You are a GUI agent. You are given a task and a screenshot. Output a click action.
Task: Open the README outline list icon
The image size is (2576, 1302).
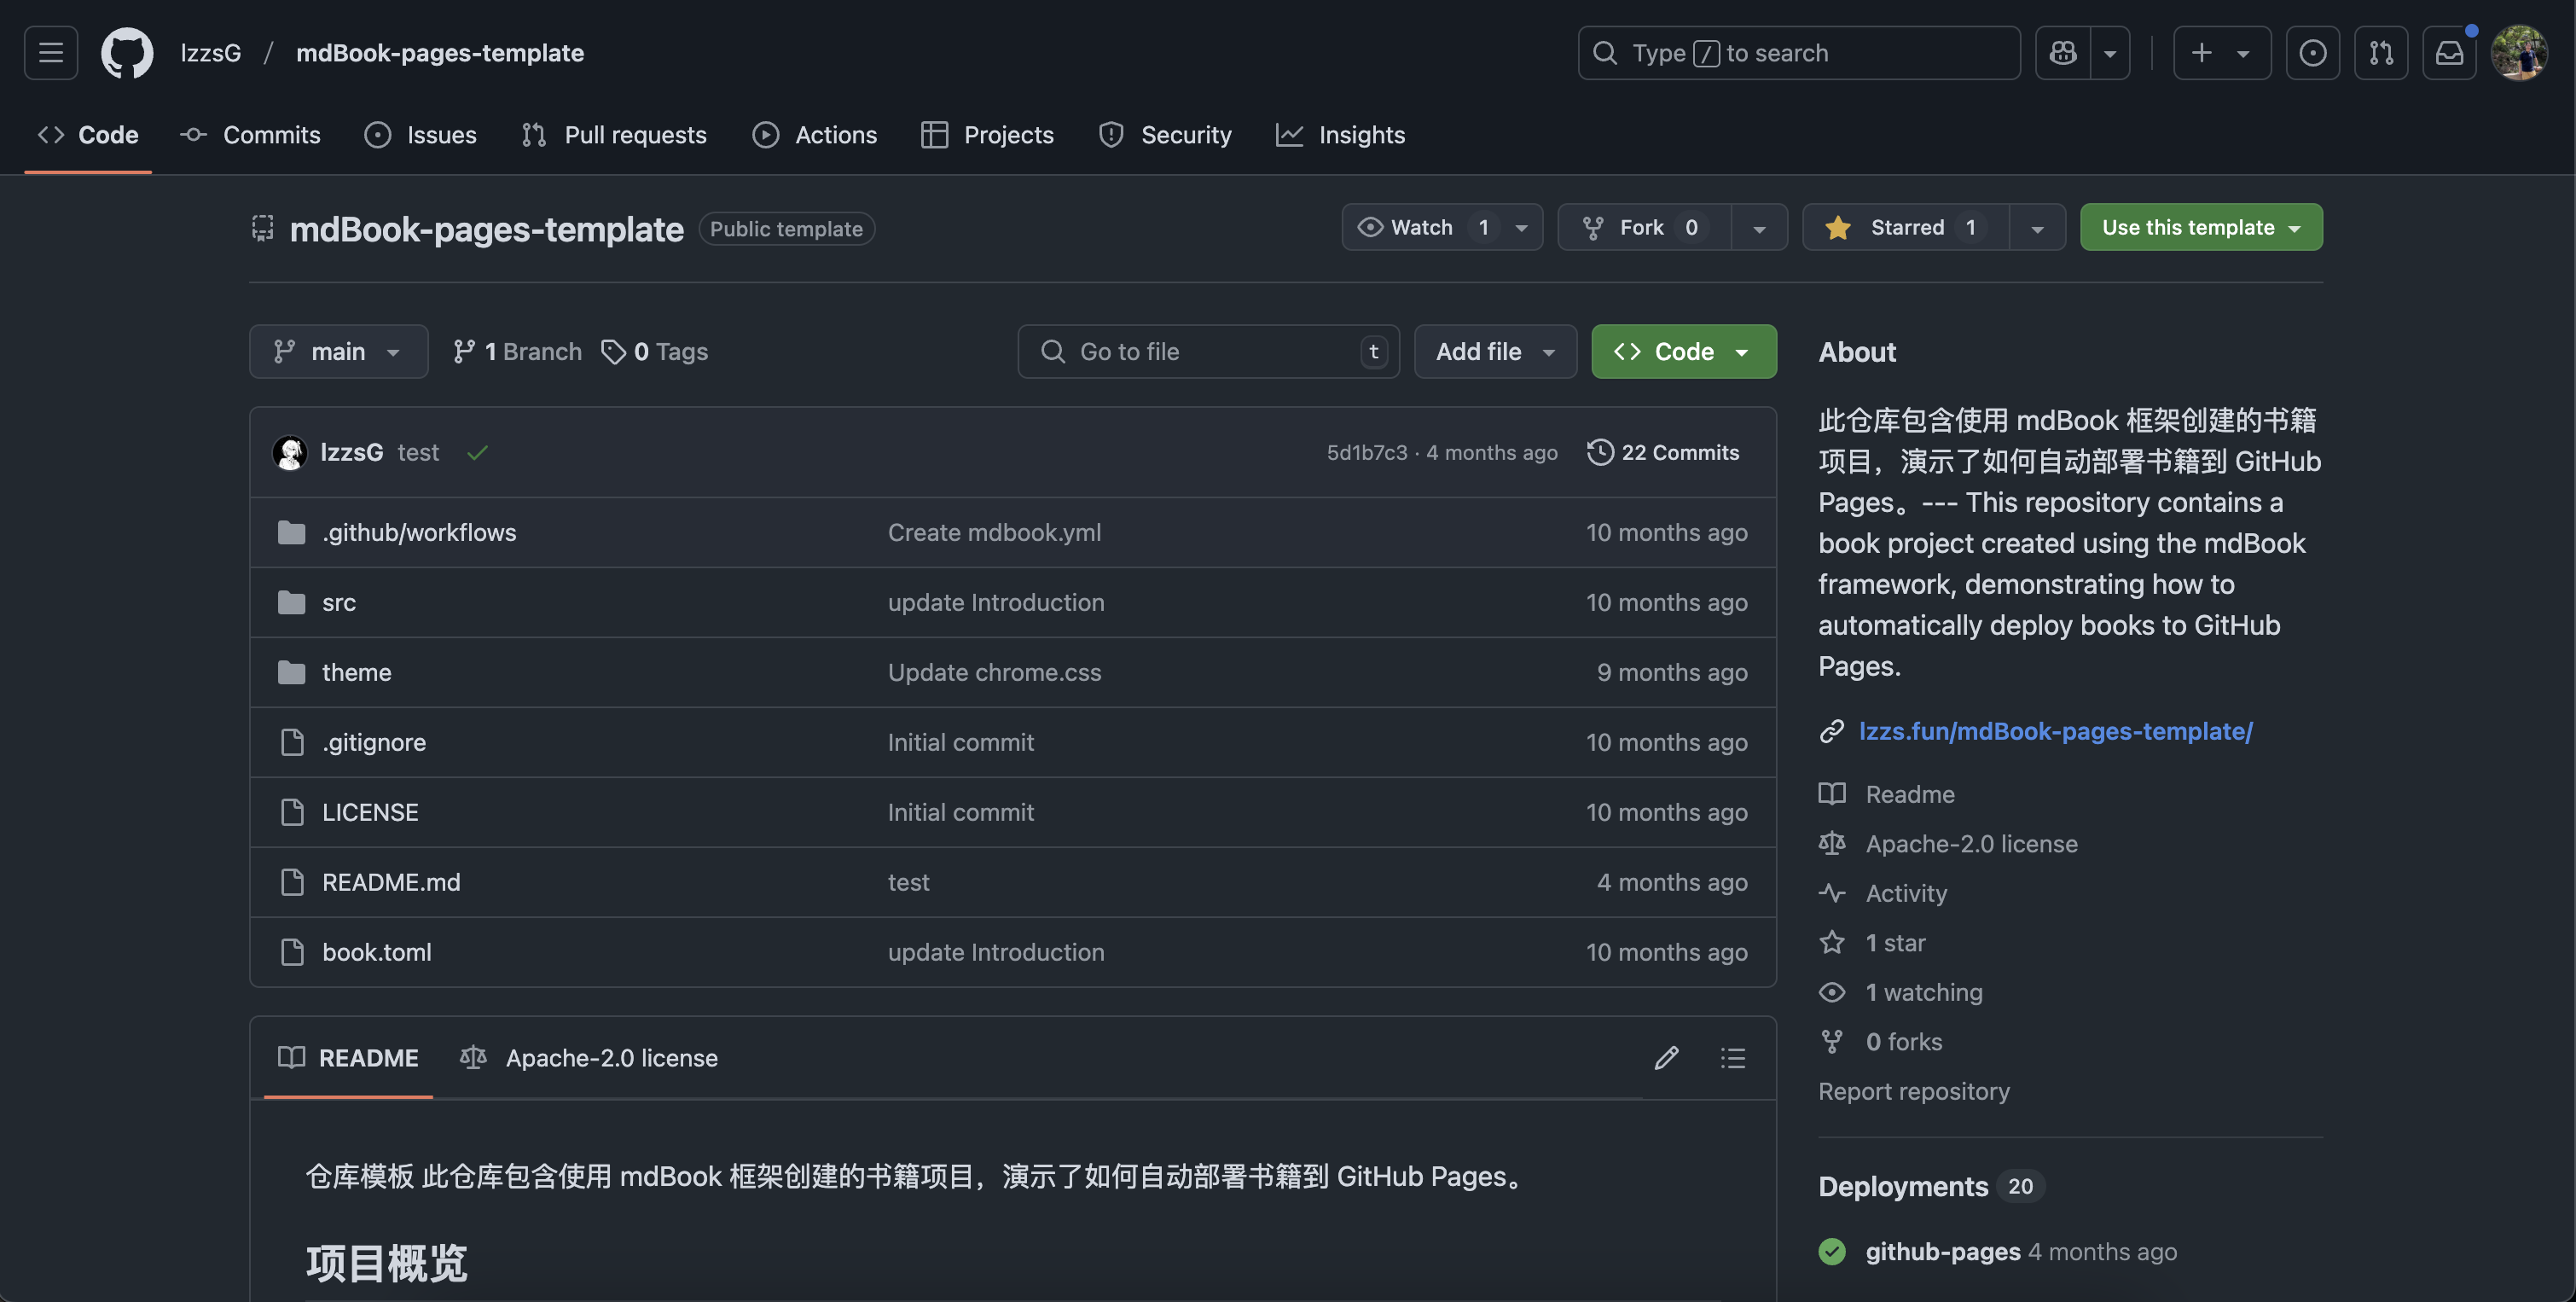[x=1733, y=1058]
